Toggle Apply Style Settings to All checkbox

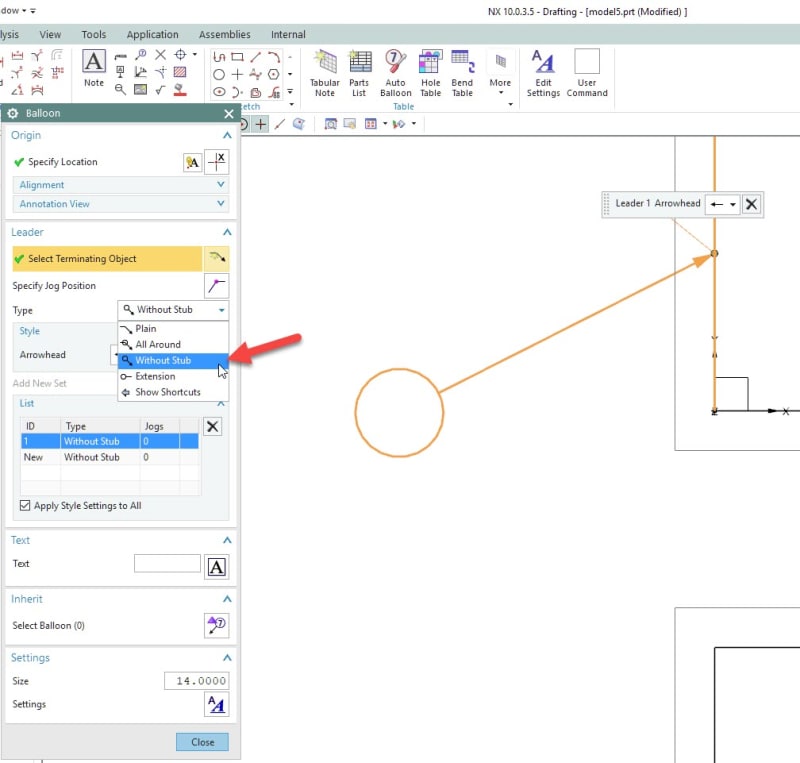pyautogui.click(x=24, y=505)
